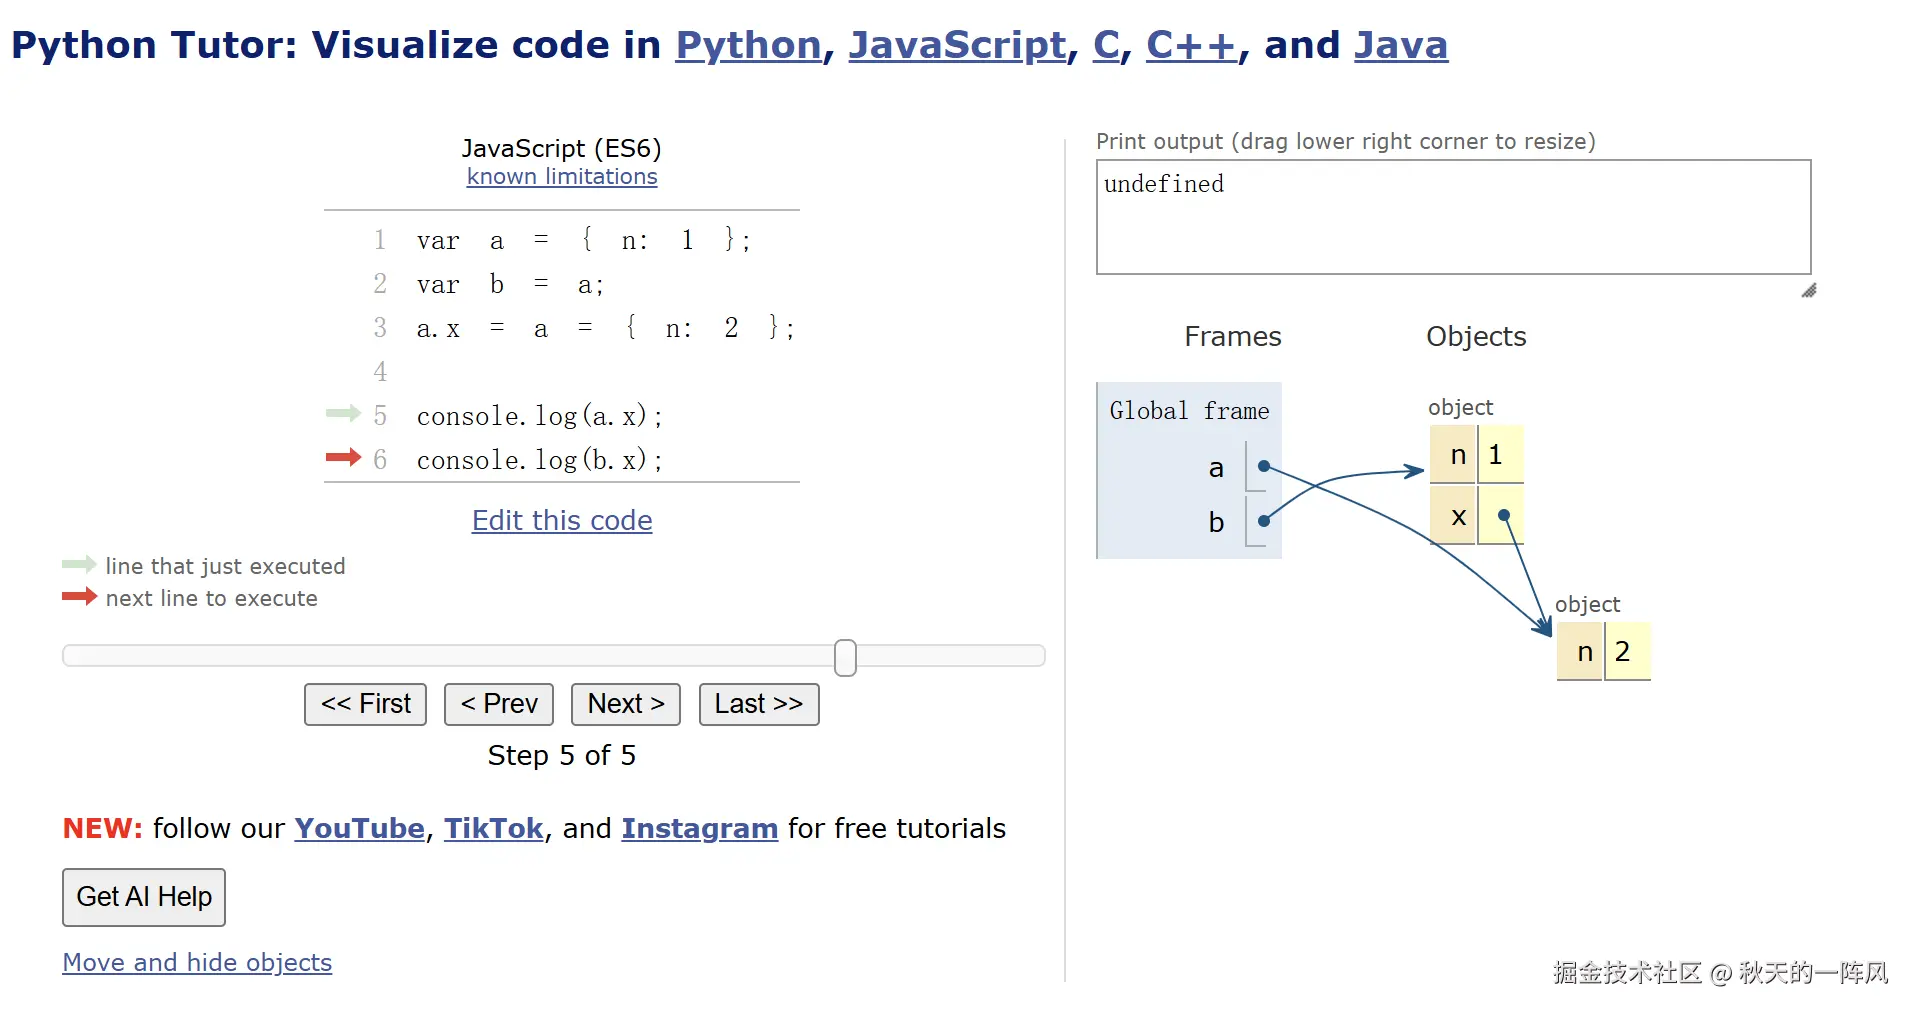Open the YouTube tutorials link

pos(359,828)
